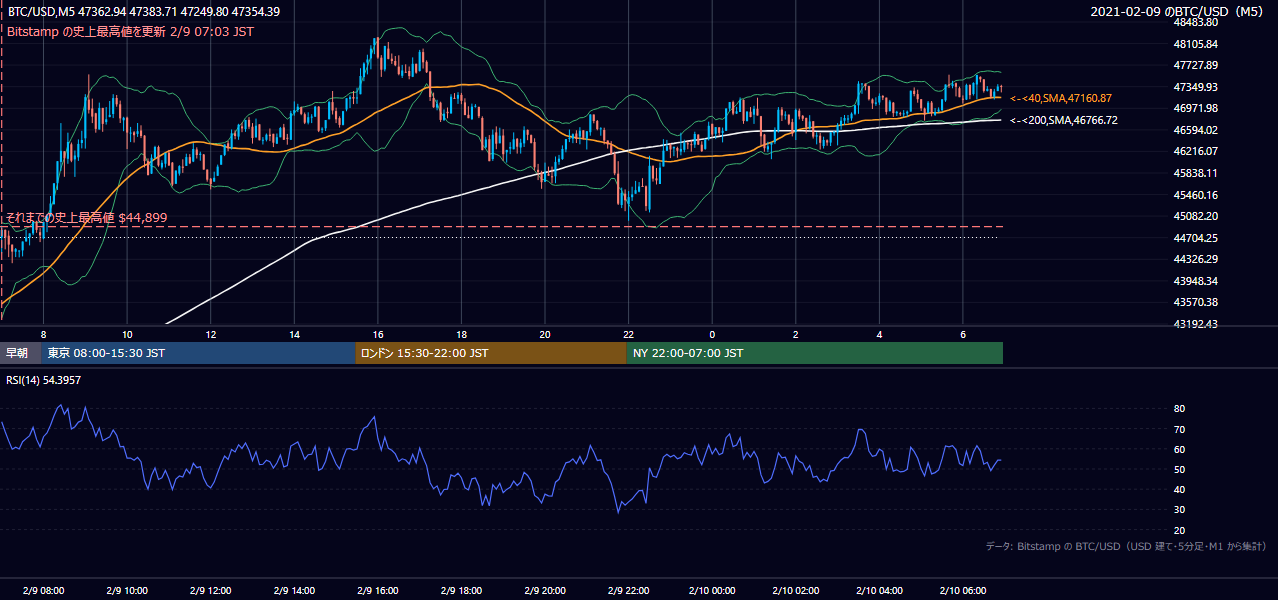
Task: Click the 2/10 02:00 date axis label
Action: click(796, 590)
